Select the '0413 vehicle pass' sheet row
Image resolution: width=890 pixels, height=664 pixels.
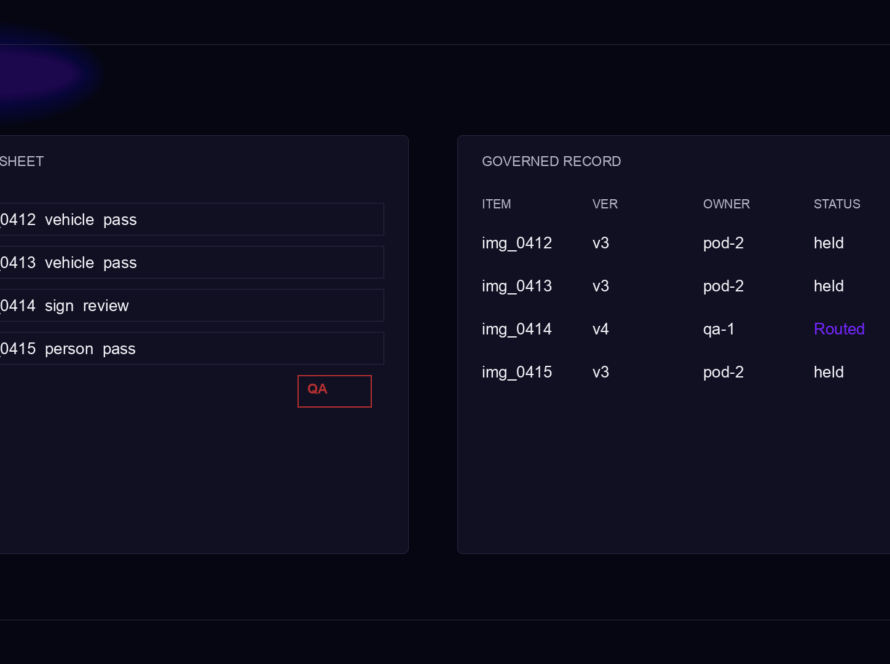pyautogui.click(x=192, y=262)
